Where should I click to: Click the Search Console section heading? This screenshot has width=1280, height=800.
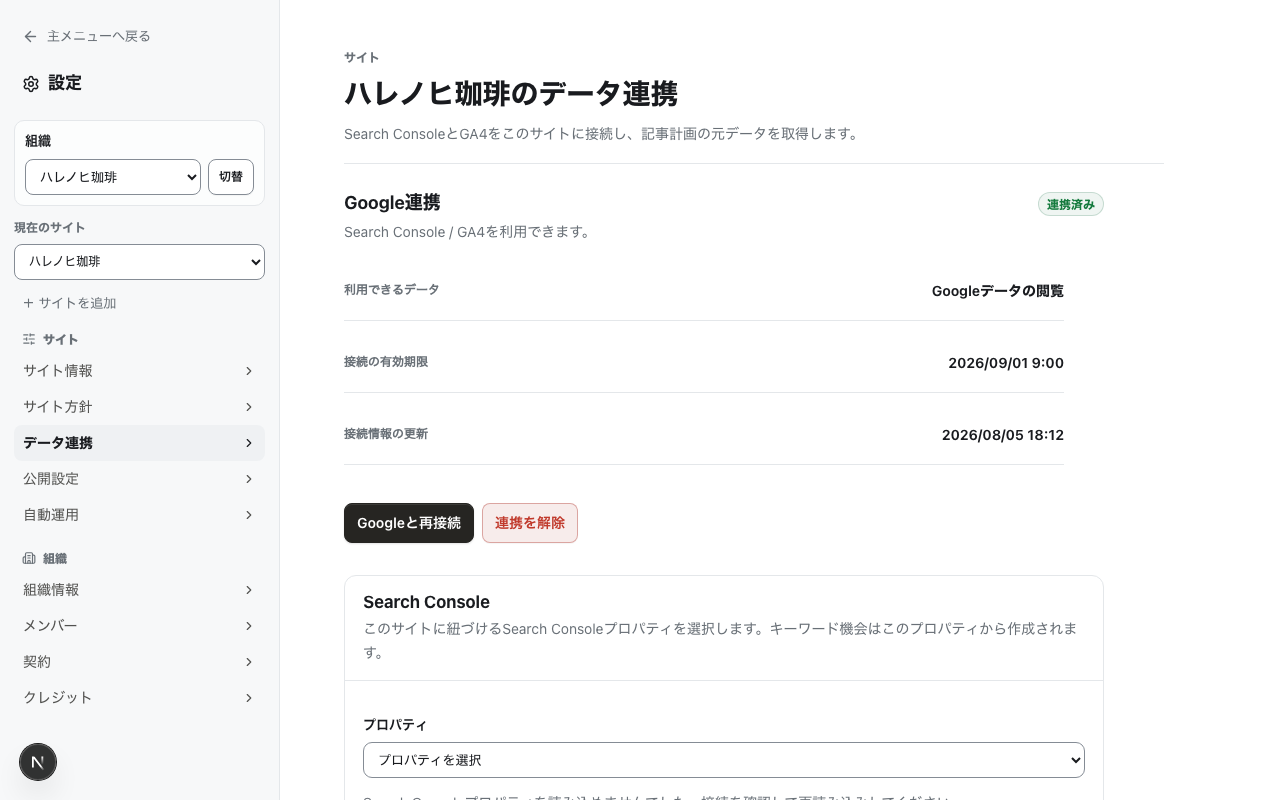[x=426, y=602]
